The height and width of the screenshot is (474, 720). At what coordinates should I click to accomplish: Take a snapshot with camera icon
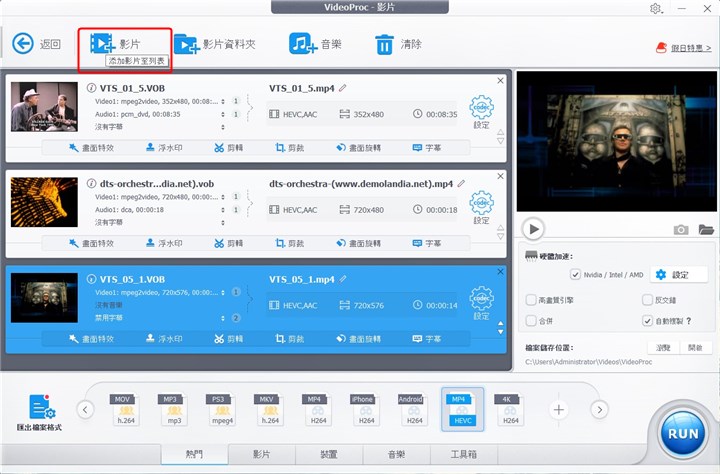coord(681,229)
